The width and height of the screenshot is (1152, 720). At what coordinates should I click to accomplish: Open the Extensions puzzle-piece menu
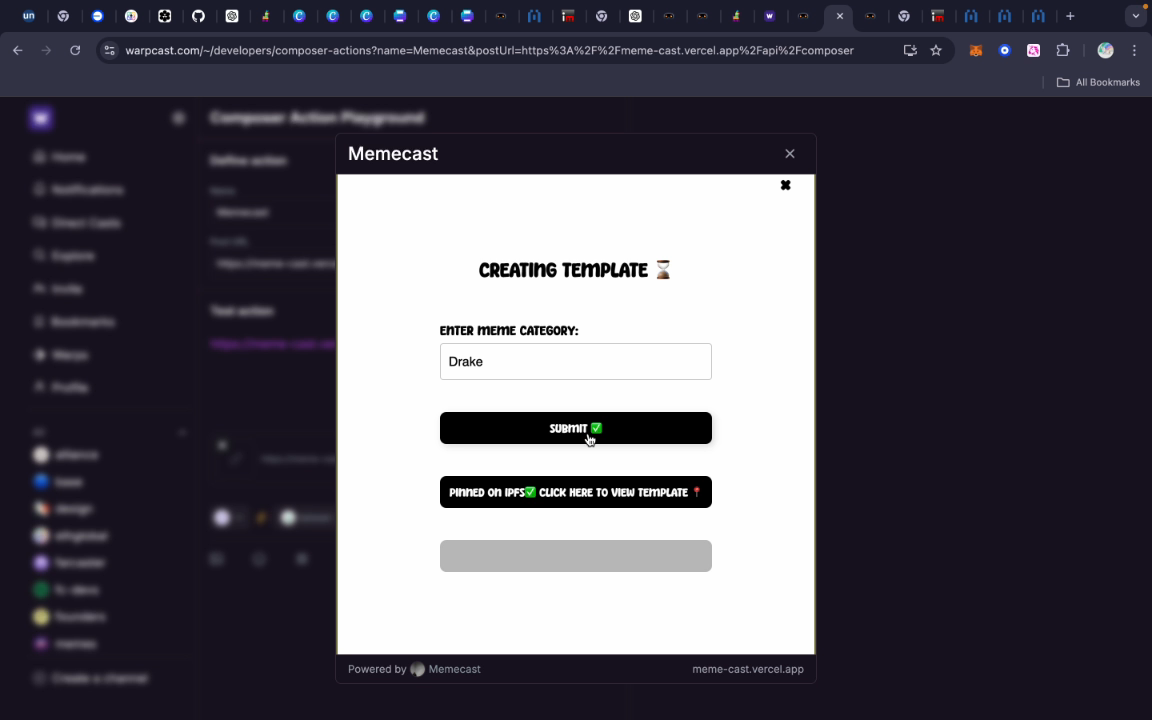(1062, 51)
